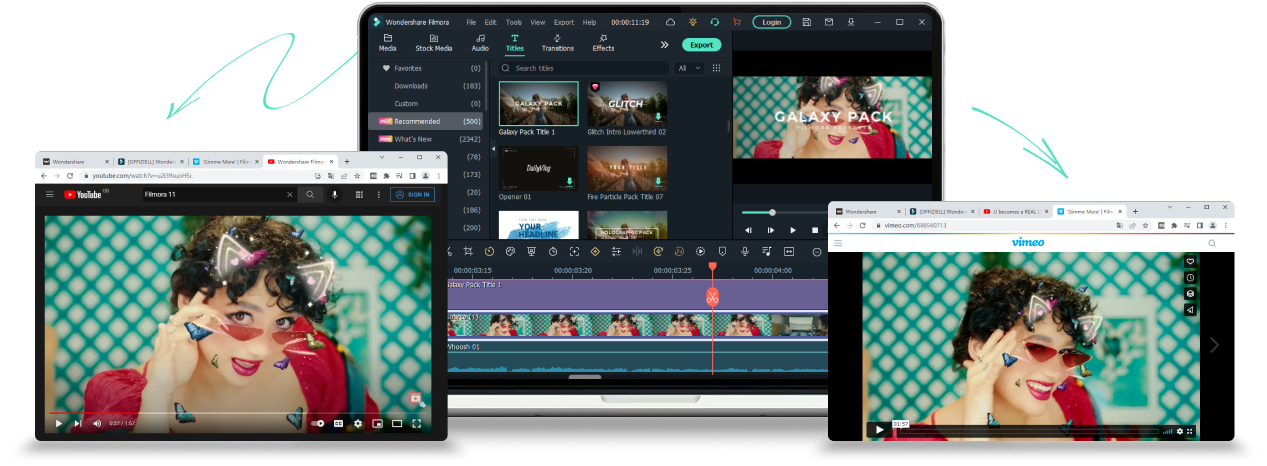Expand more tabs with the double-chevron icon

664,45
